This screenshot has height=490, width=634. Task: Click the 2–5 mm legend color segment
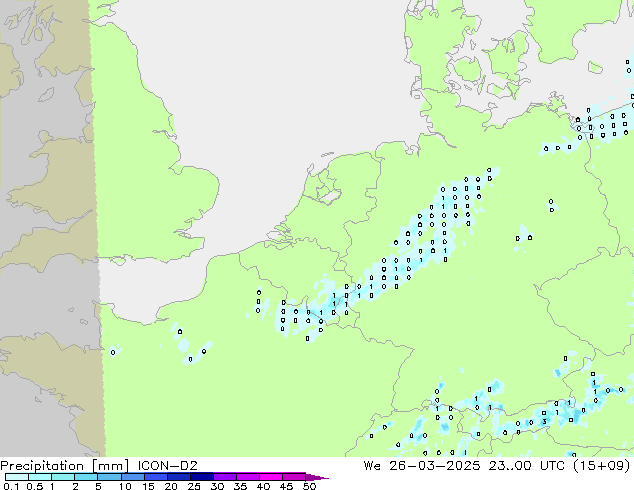coord(86,477)
